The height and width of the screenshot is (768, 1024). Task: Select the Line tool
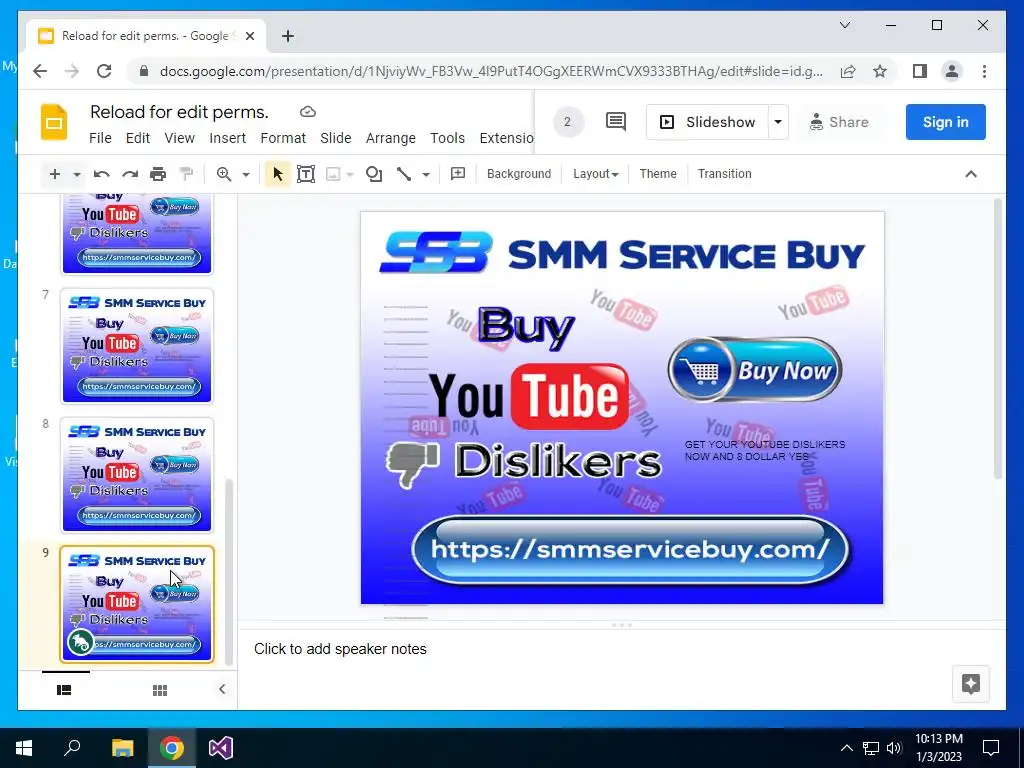[404, 174]
